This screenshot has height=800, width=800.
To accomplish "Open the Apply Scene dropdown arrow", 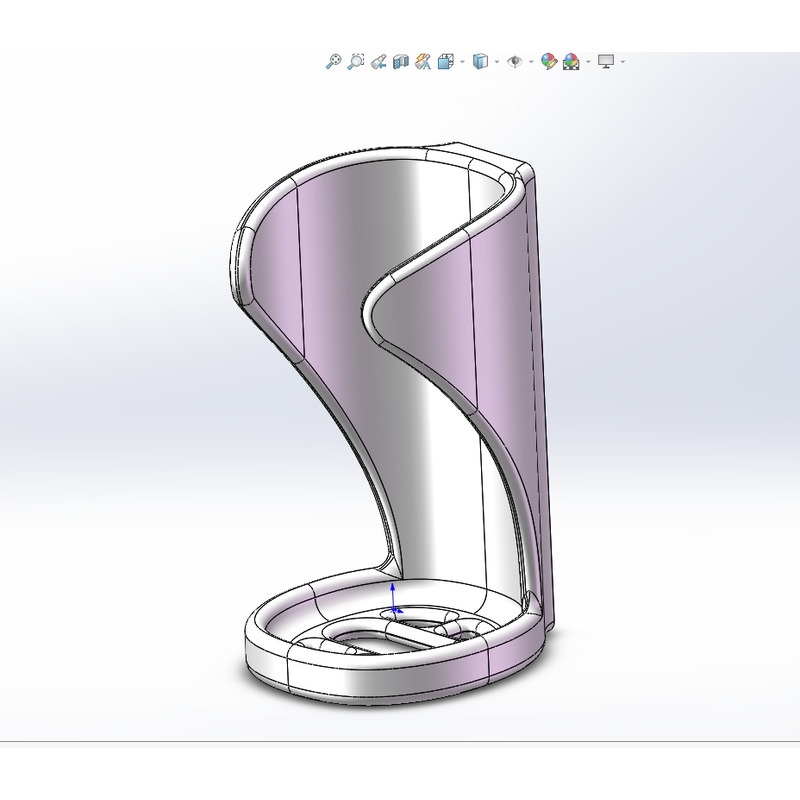I will (x=587, y=62).
